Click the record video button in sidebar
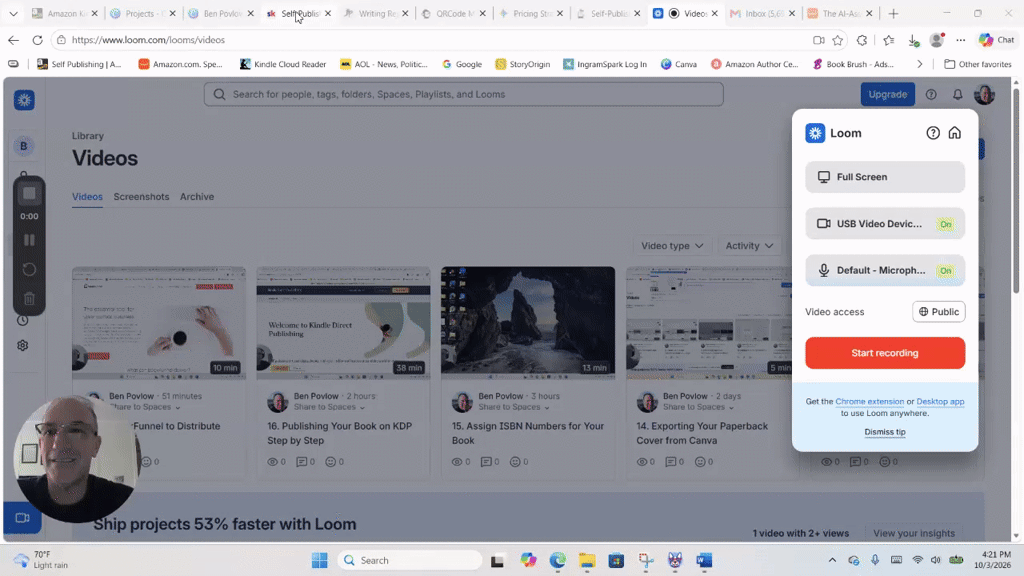 (x=23, y=518)
